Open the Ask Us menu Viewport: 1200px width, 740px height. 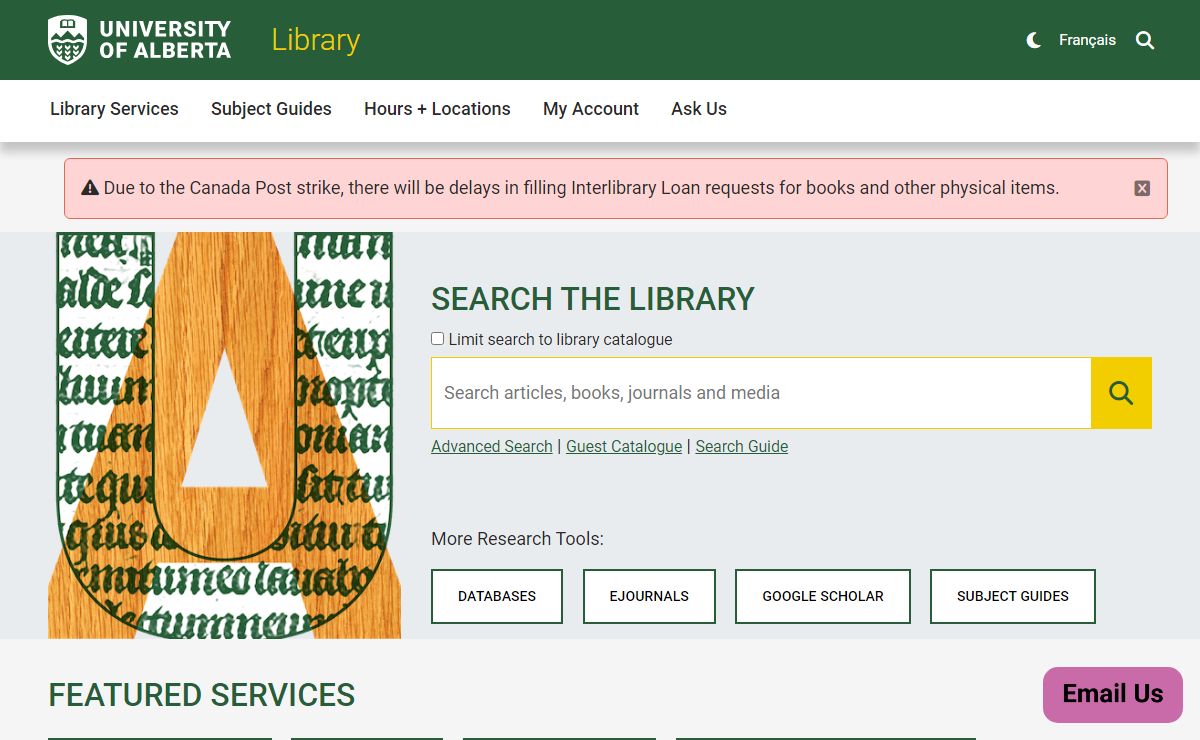[699, 109]
